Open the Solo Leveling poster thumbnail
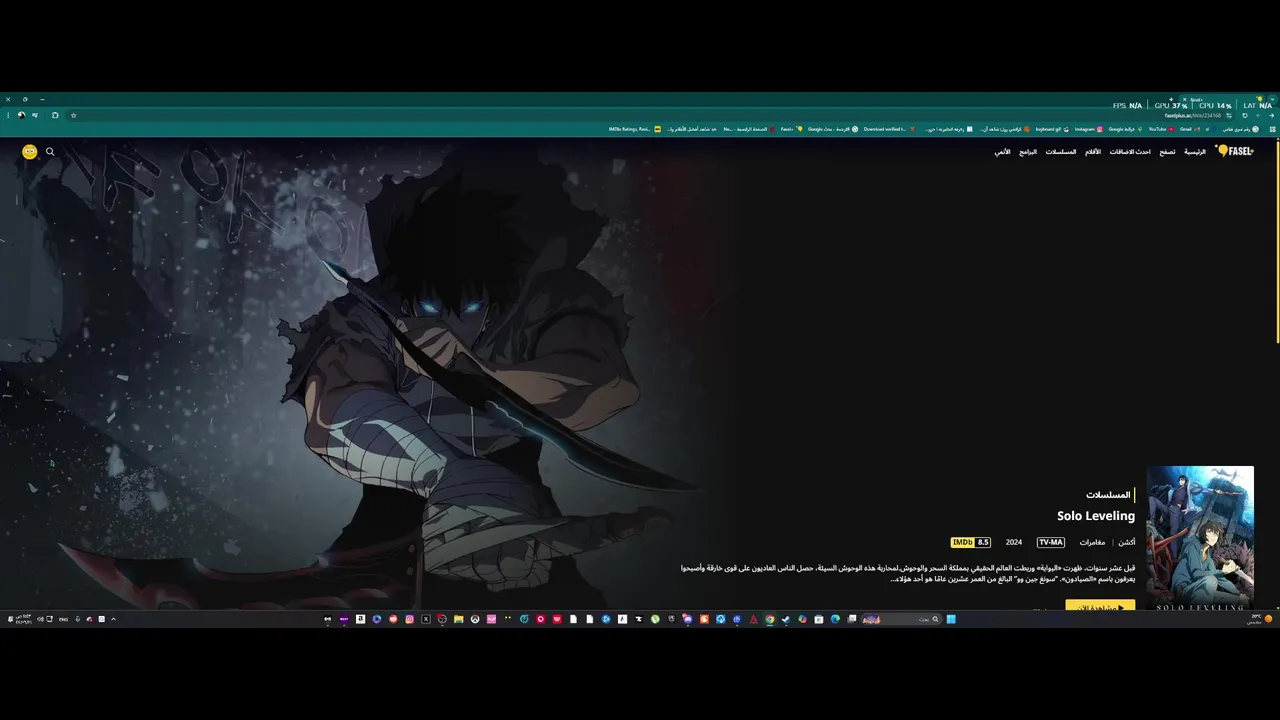The width and height of the screenshot is (1280, 720). click(x=1200, y=538)
